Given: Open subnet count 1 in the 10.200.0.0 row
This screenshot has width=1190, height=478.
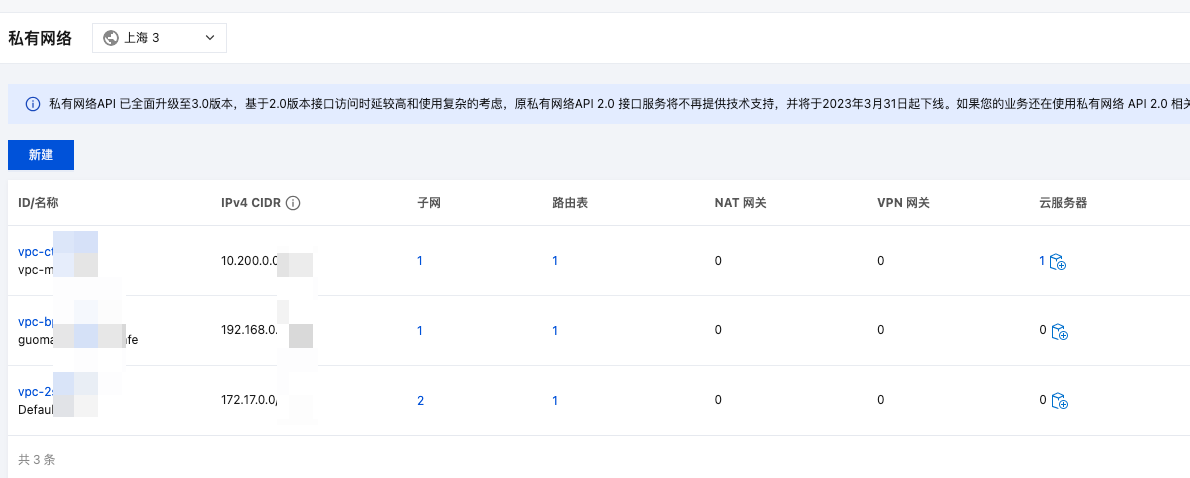Looking at the screenshot, I should click(x=420, y=261).
